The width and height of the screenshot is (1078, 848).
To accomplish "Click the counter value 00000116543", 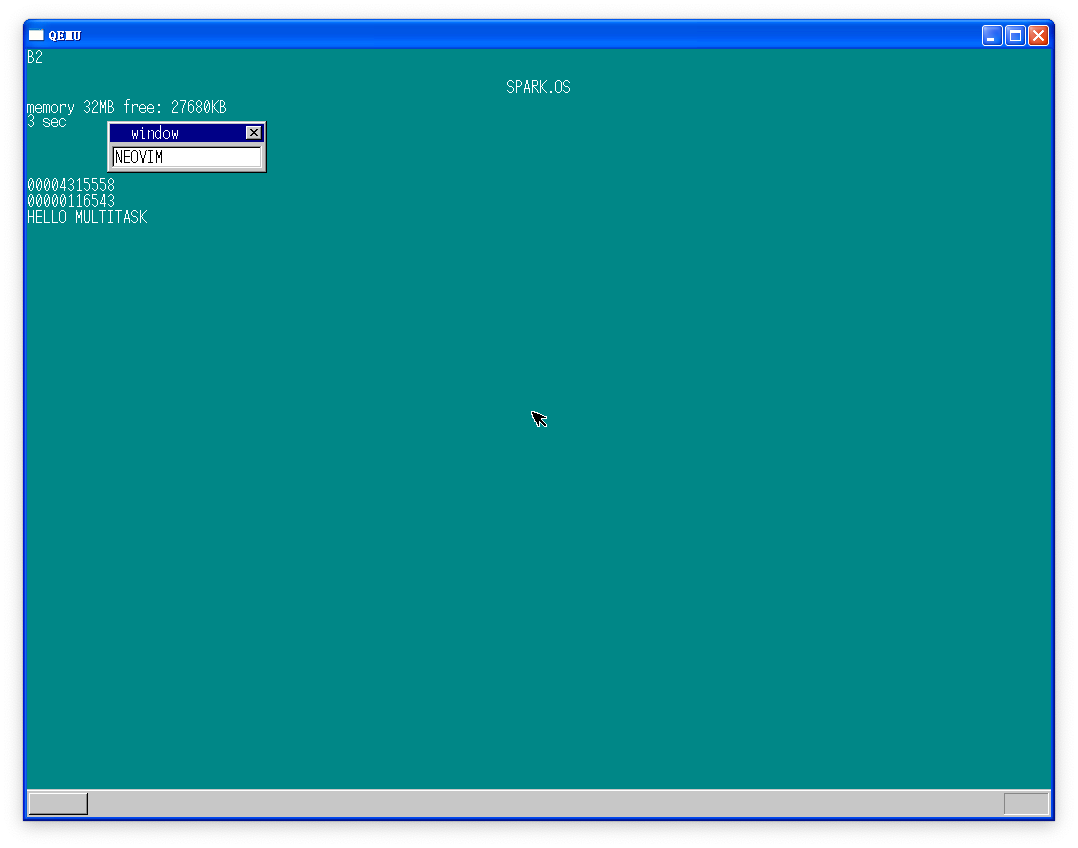I will [71, 201].
